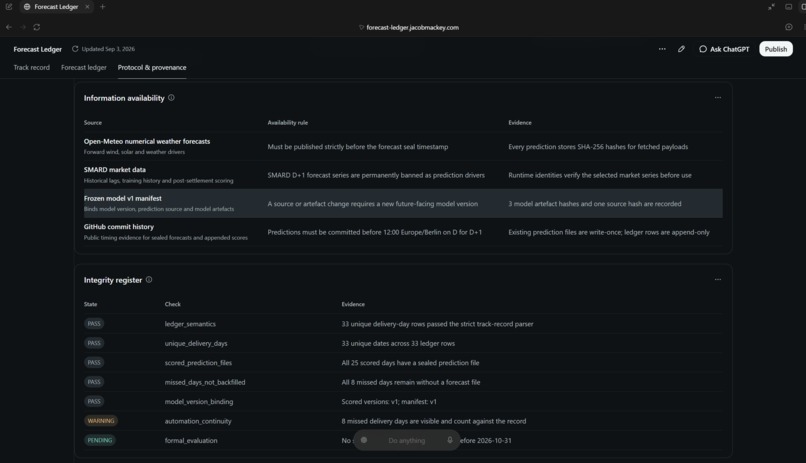The width and height of the screenshot is (806, 463).
Task: Select the Protocol & provenance tab
Action: tap(152, 67)
